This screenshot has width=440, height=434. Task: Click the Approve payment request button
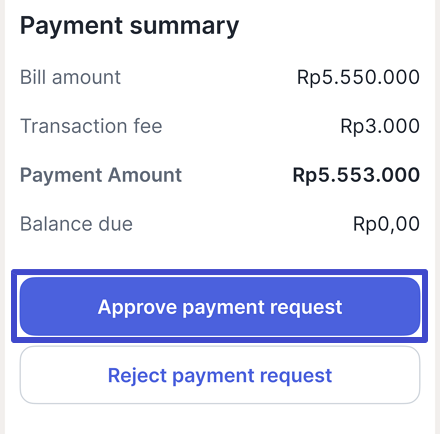[x=220, y=306]
